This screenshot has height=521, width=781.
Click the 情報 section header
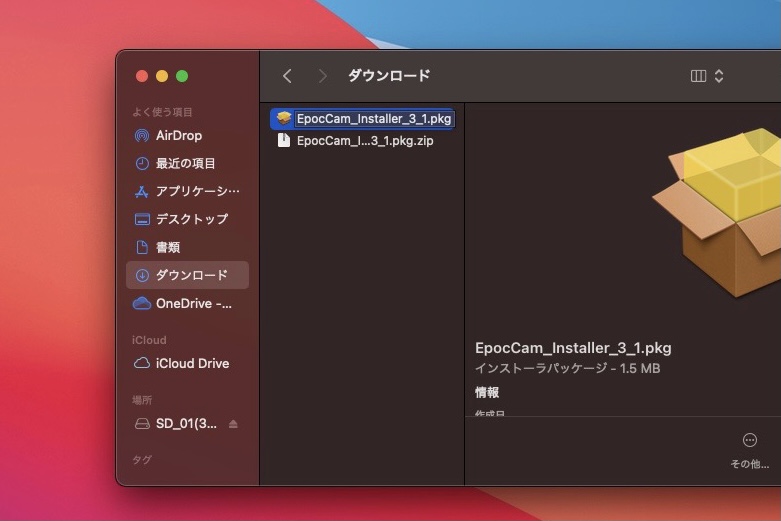coord(487,392)
